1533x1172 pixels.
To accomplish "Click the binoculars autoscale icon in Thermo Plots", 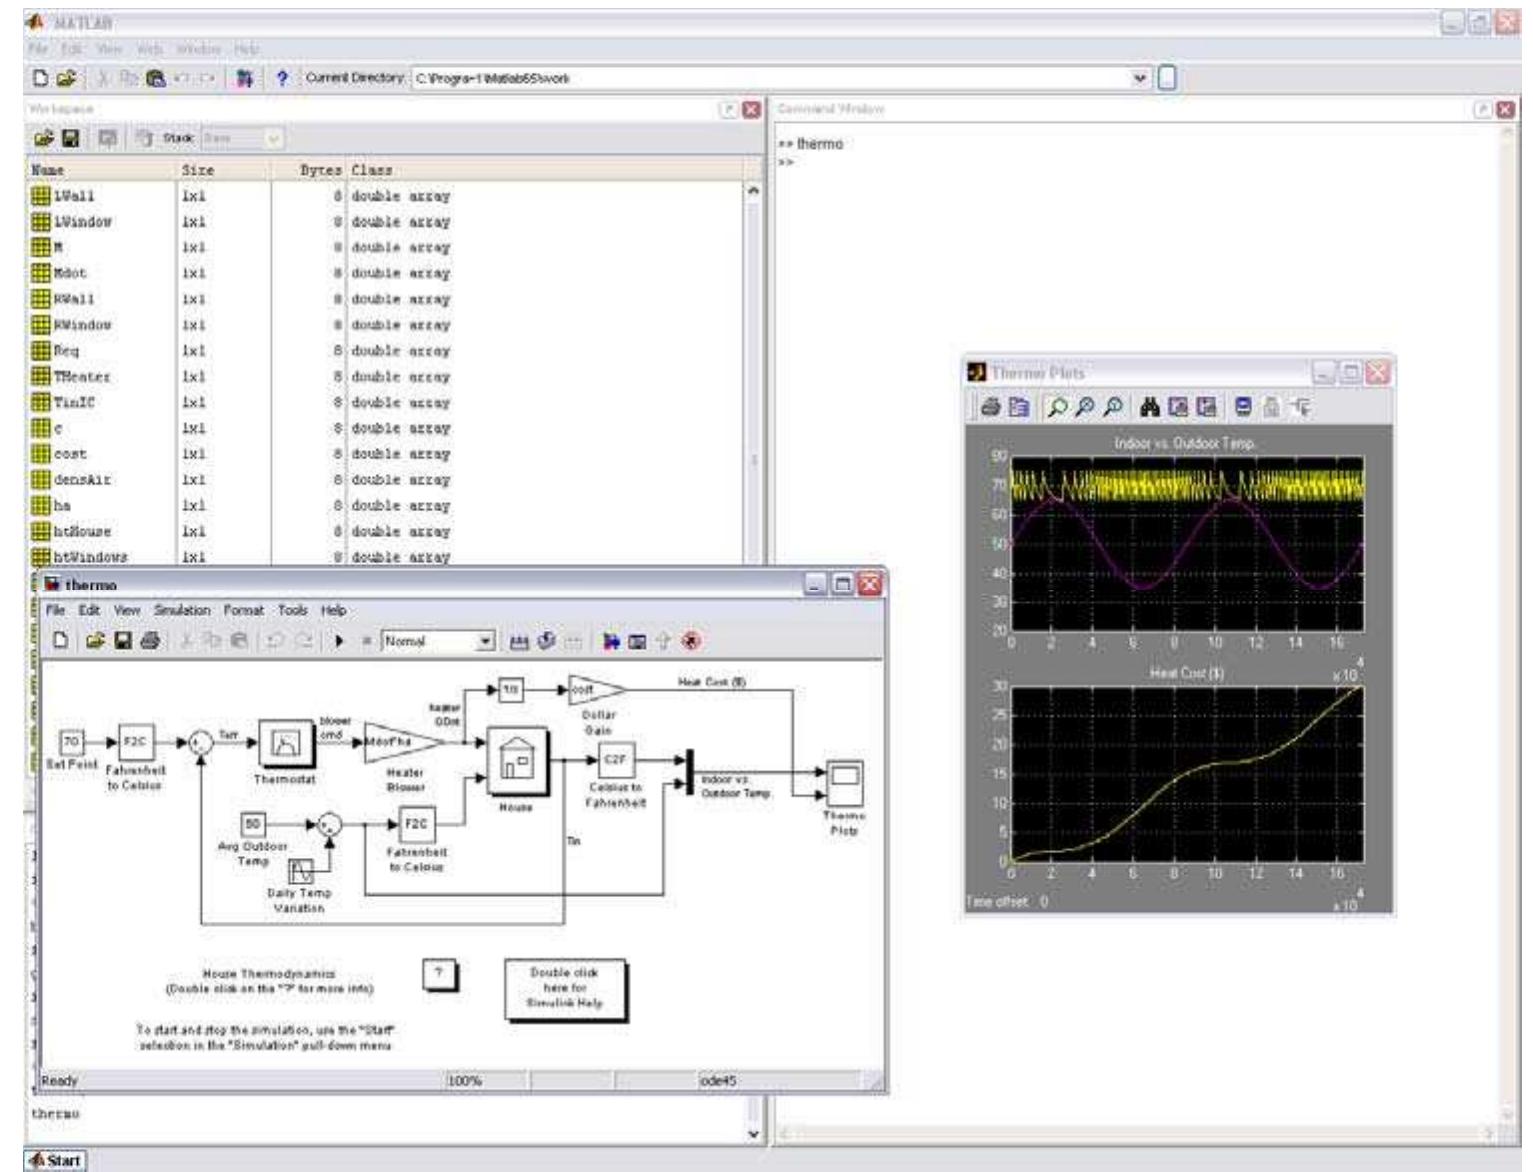I will pyautogui.click(x=1148, y=404).
